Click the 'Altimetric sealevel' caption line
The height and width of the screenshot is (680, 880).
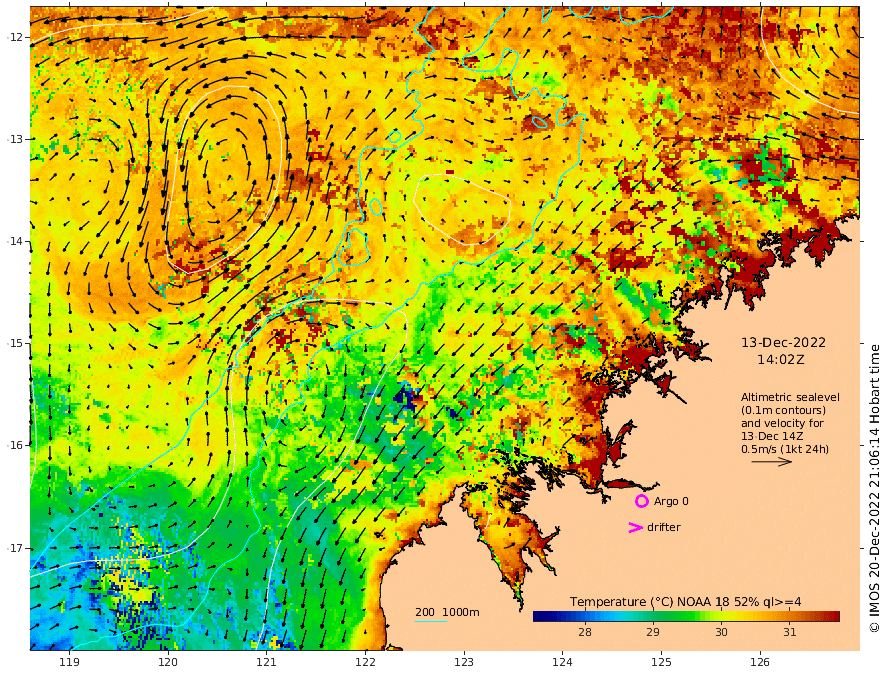(790, 397)
